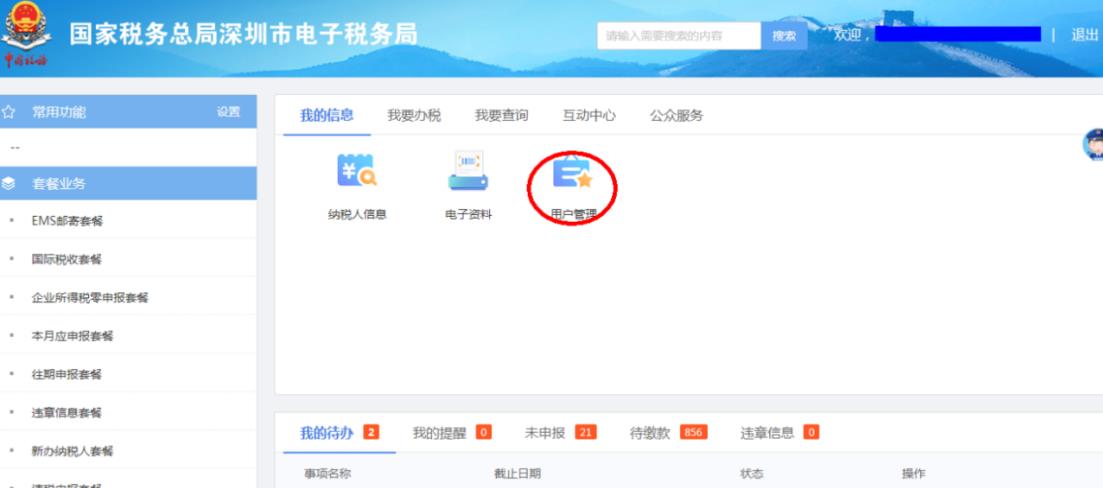Open 设置 in the 常用功能 header
The width and height of the screenshot is (1103, 488).
[x=228, y=112]
